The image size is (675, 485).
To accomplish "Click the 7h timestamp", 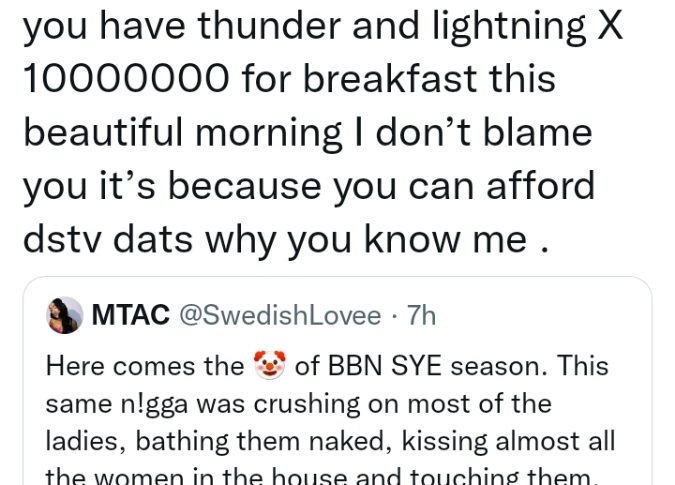I will [422, 316].
